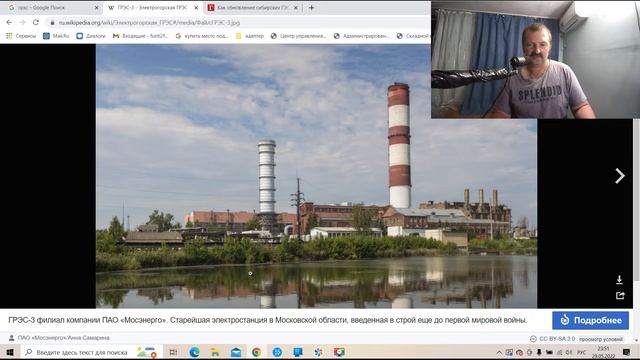
Task: Open the Mail app on taskbar
Action: click(x=236, y=352)
